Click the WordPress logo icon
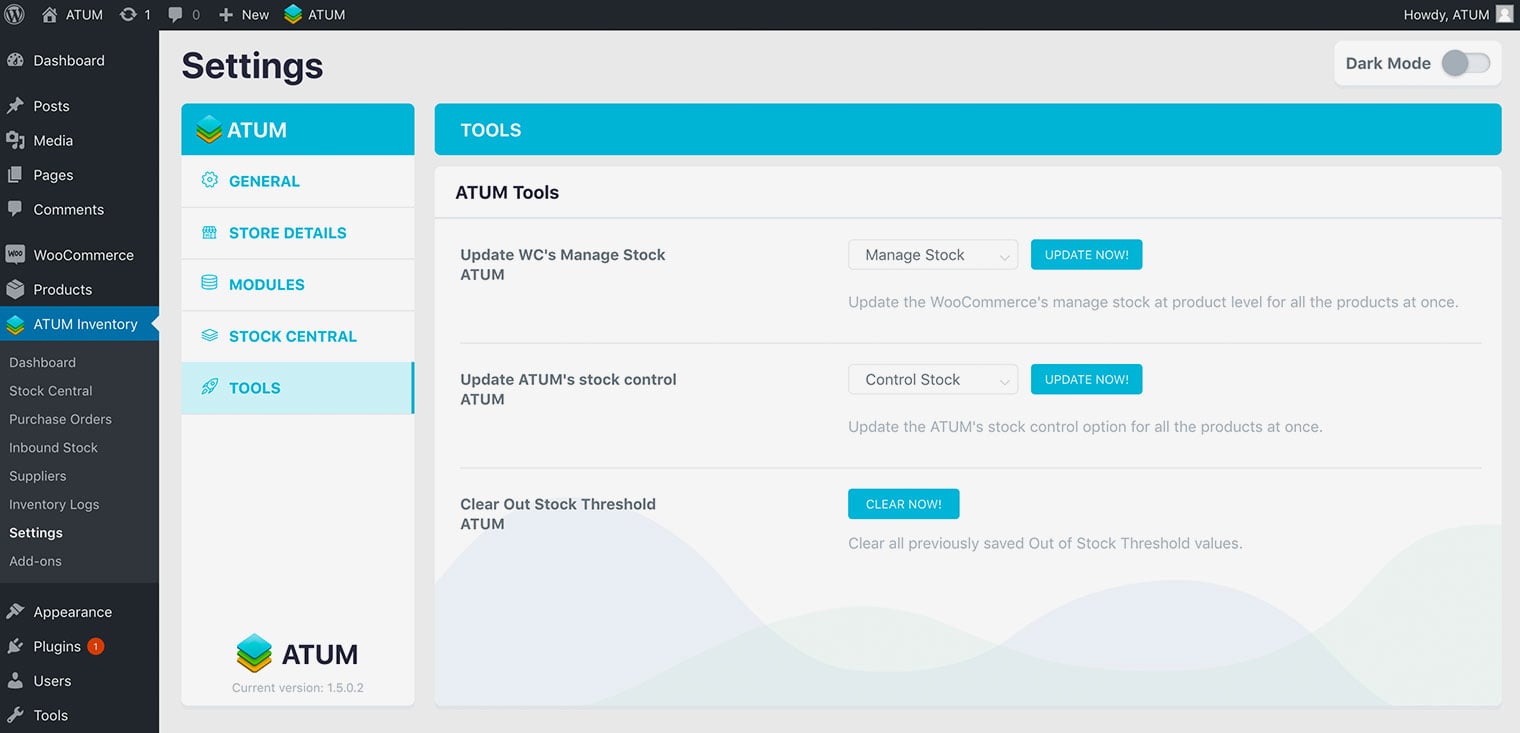The image size is (1520, 733). coord(15,15)
